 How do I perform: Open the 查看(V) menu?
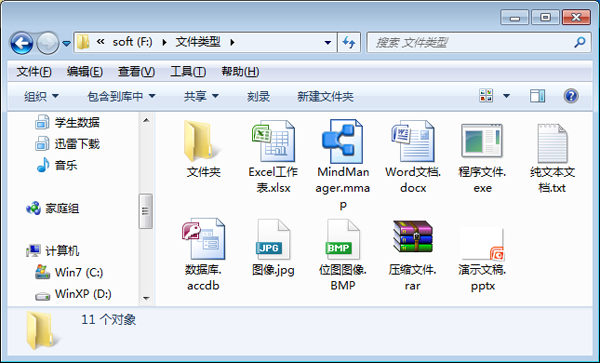(x=136, y=72)
